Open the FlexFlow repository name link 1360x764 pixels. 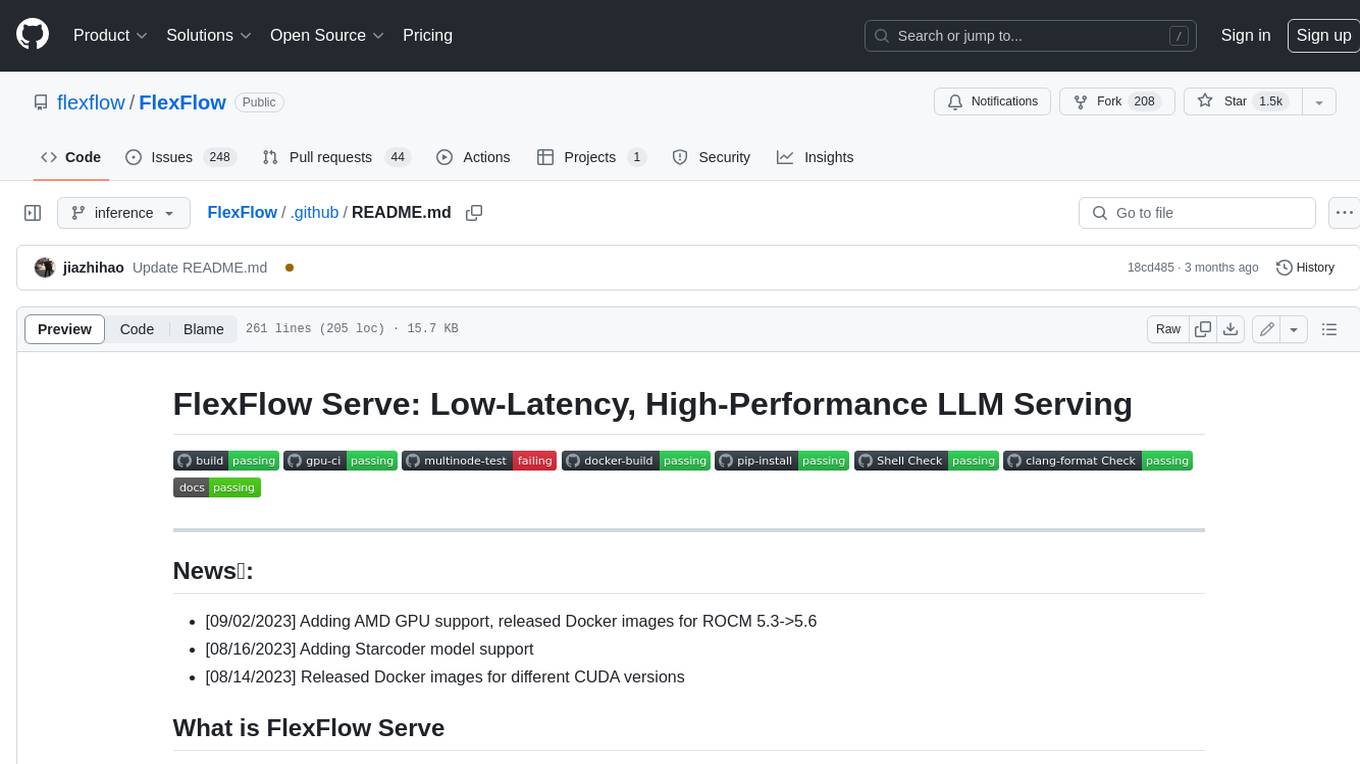pos(182,102)
